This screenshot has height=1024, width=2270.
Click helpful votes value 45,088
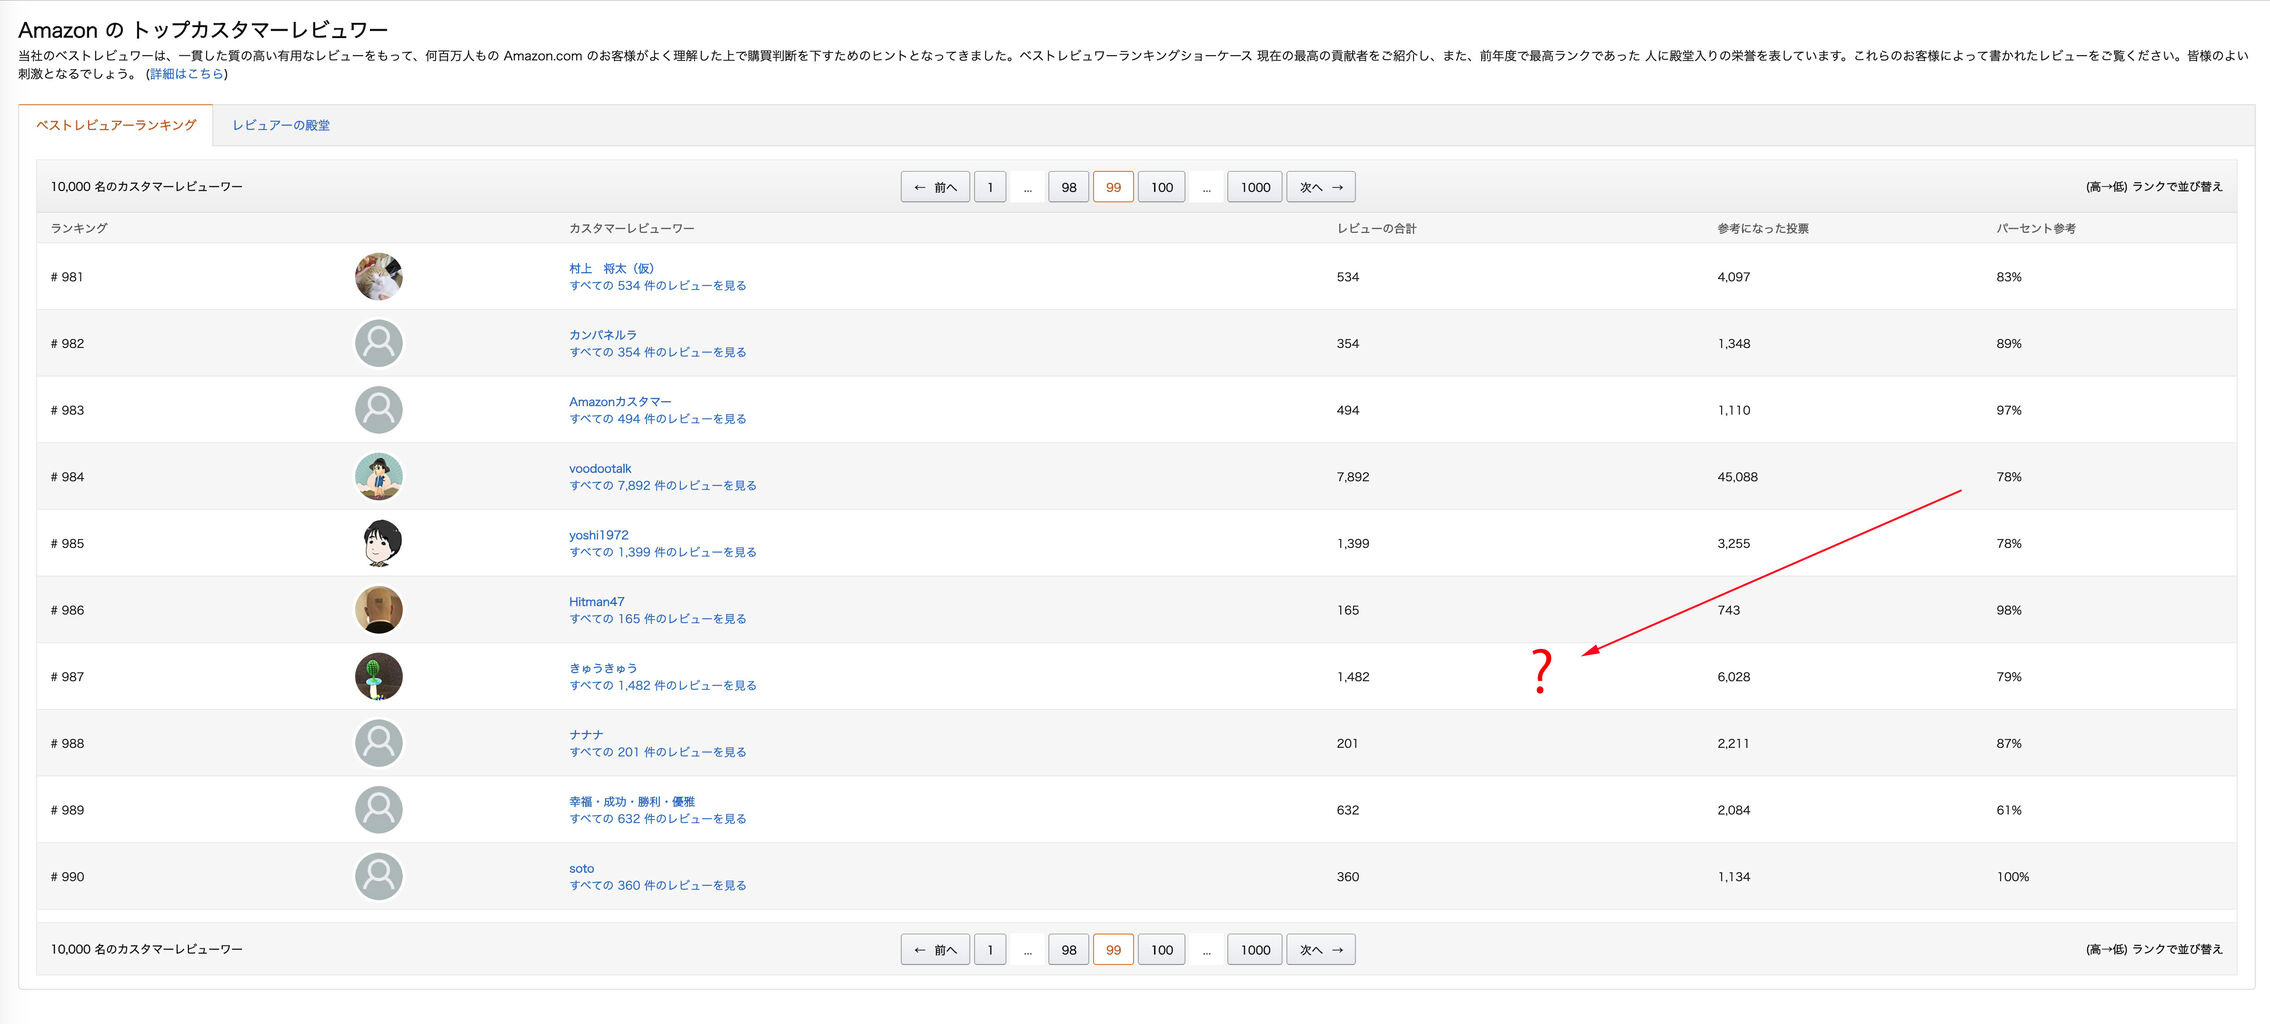pyautogui.click(x=1738, y=477)
